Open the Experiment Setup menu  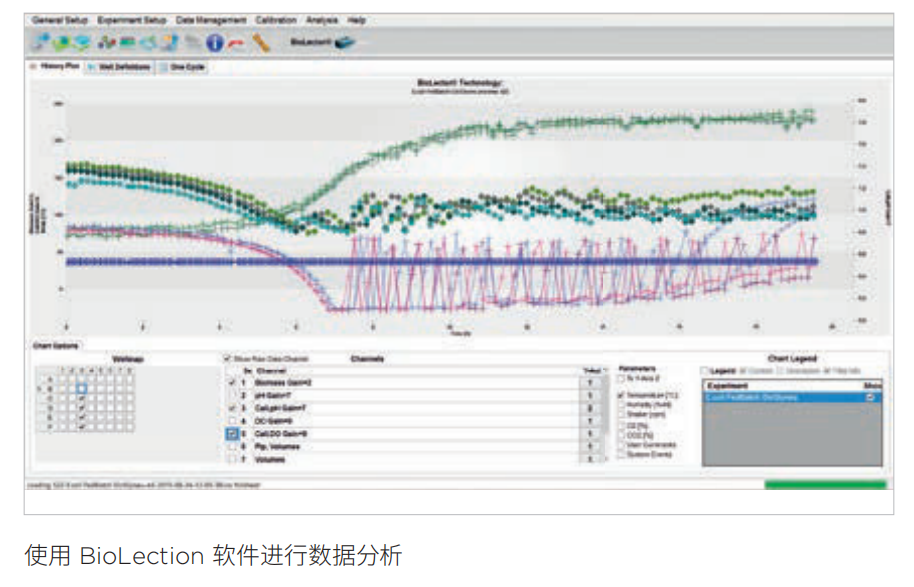pyautogui.click(x=132, y=20)
